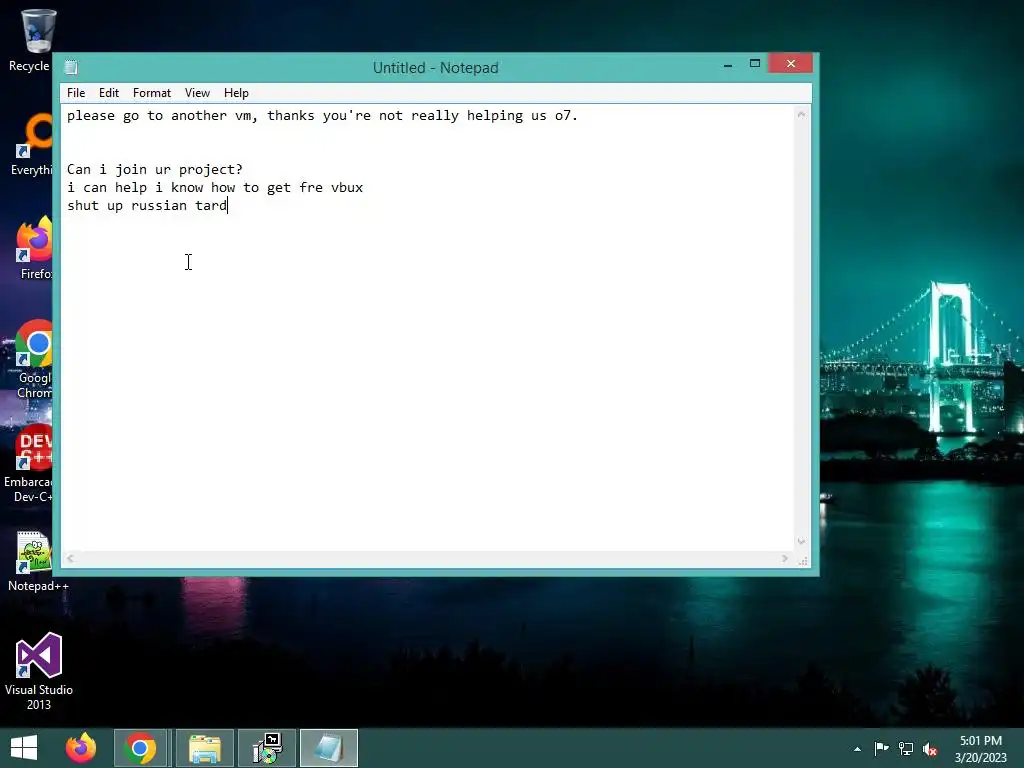Click the muted volume tray icon
The width and height of the screenshot is (1024, 768).
pos(930,749)
